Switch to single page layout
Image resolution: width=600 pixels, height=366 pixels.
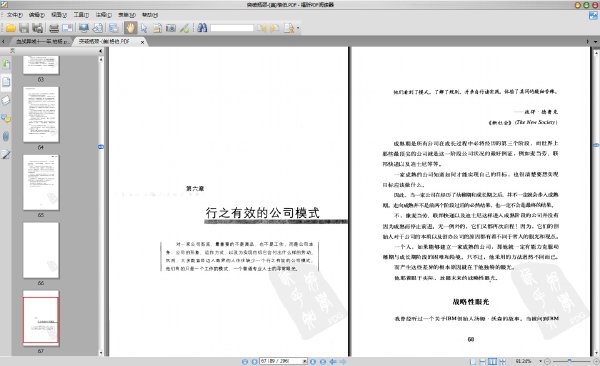(x=473, y=361)
